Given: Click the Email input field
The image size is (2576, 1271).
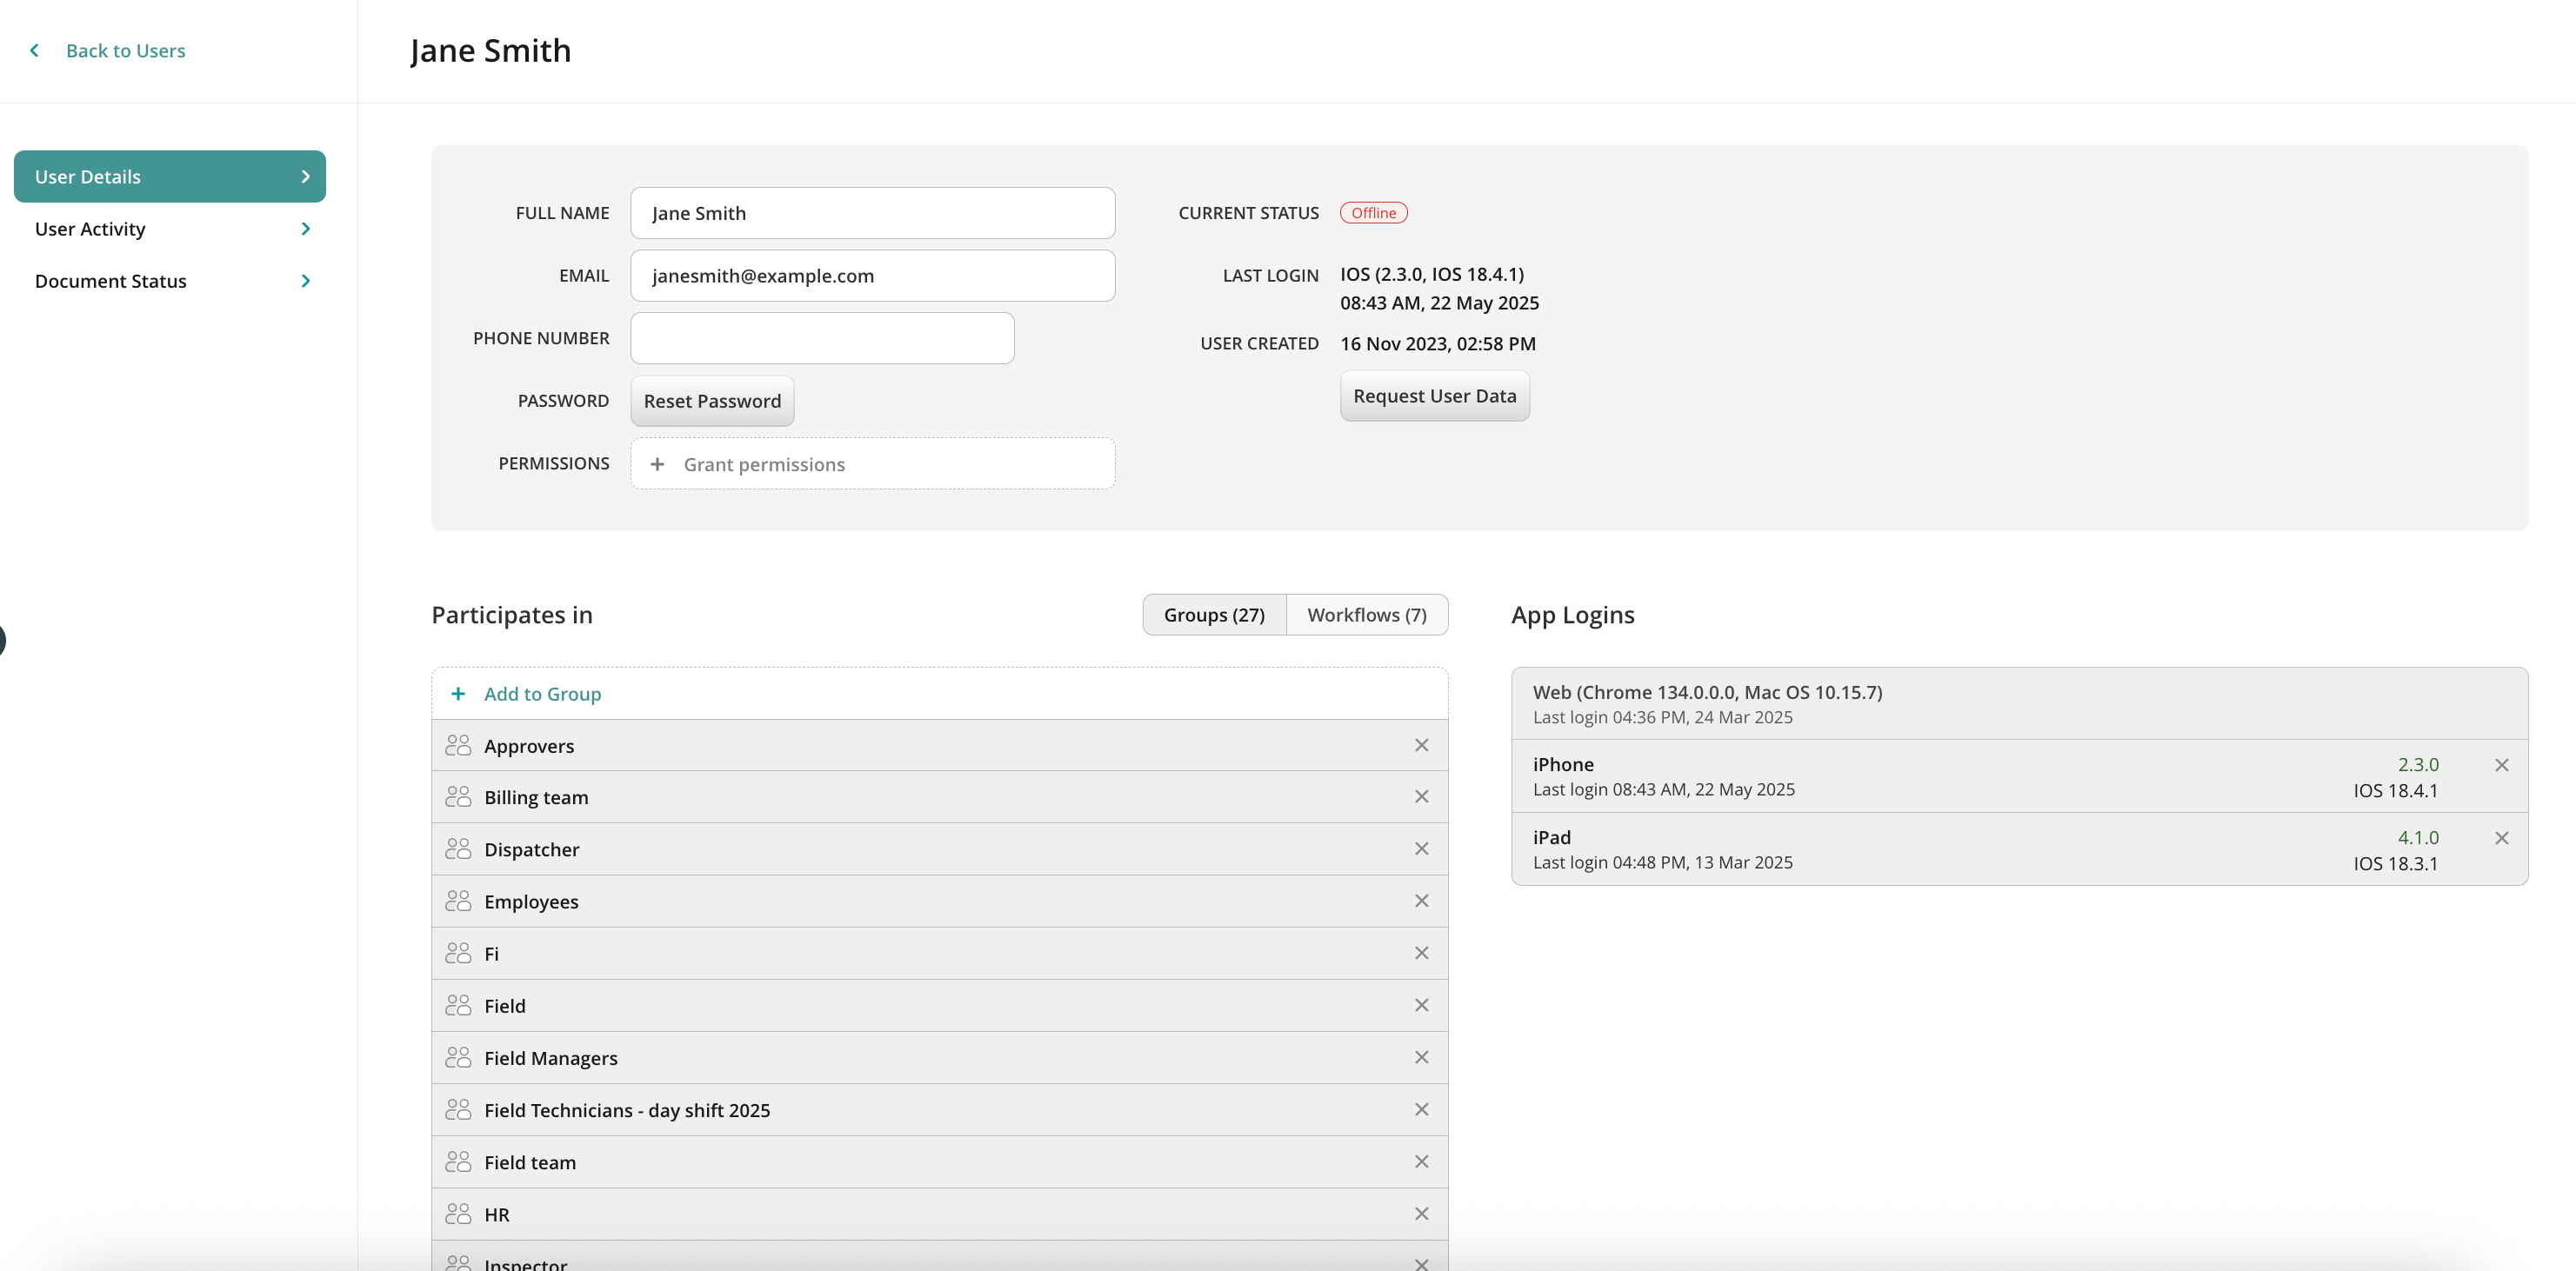Looking at the screenshot, I should tap(872, 276).
